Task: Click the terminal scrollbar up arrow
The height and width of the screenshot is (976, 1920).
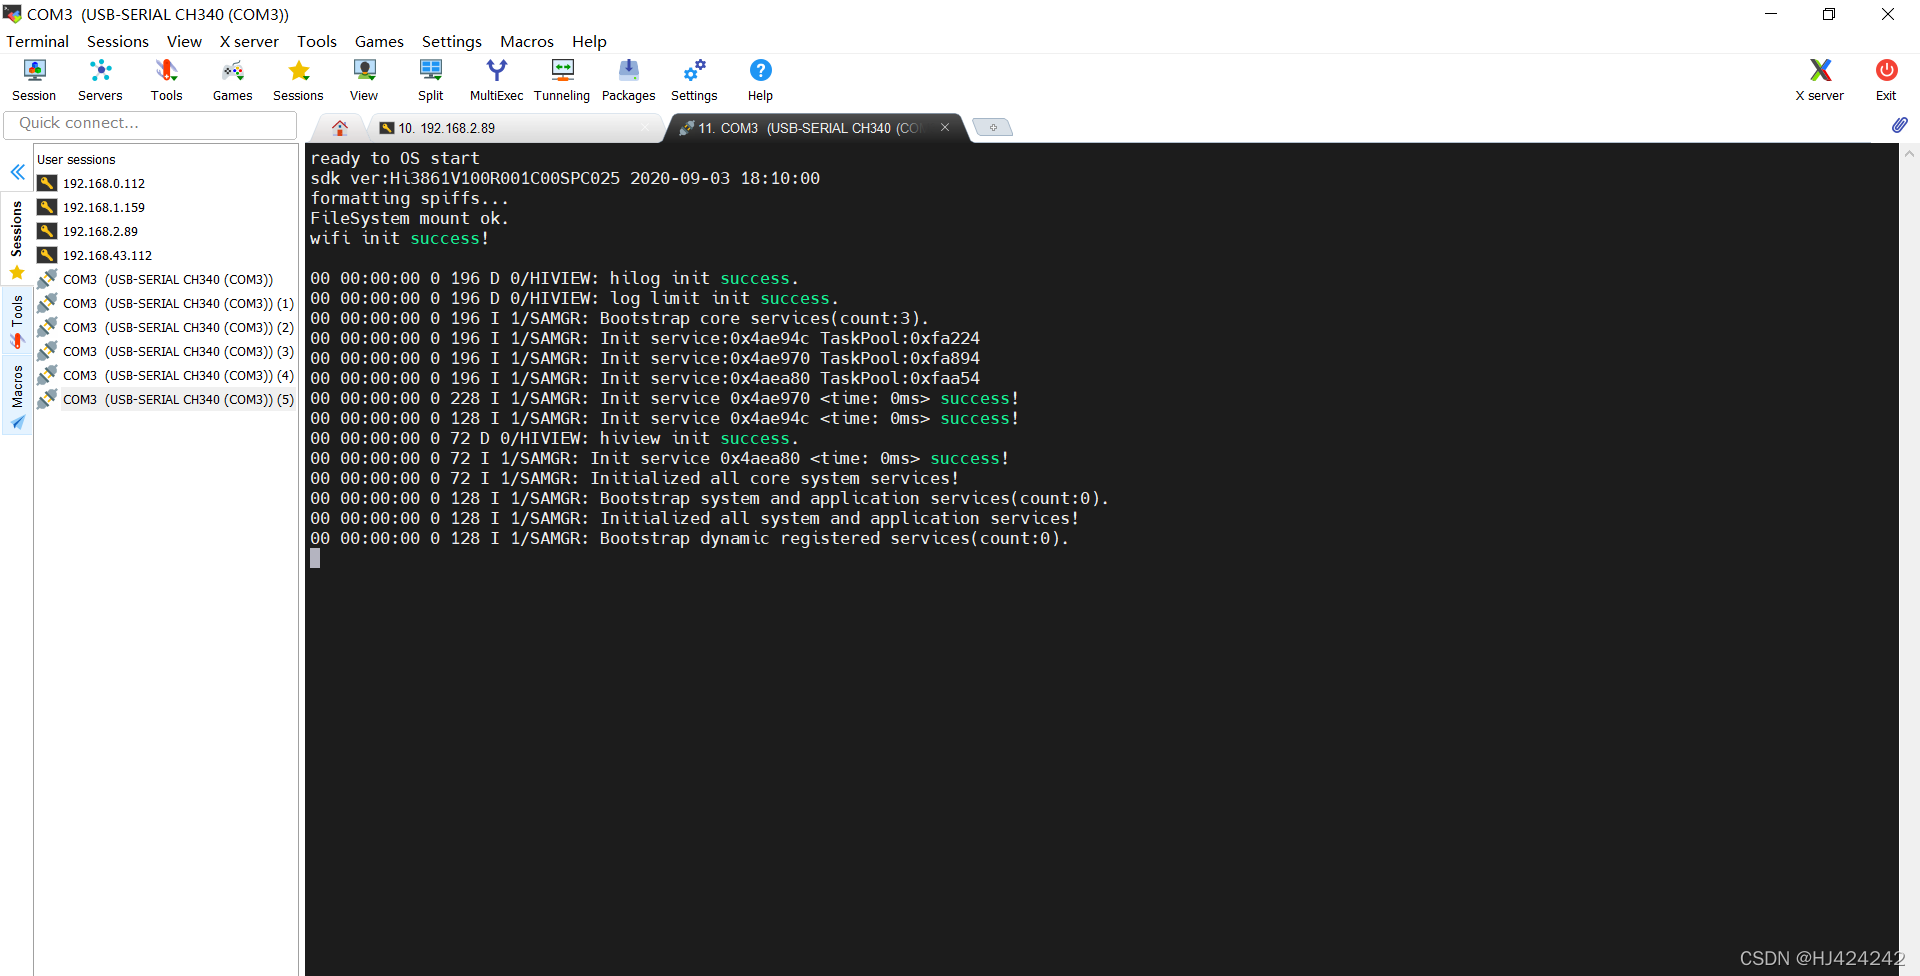Action: pyautogui.click(x=1909, y=154)
